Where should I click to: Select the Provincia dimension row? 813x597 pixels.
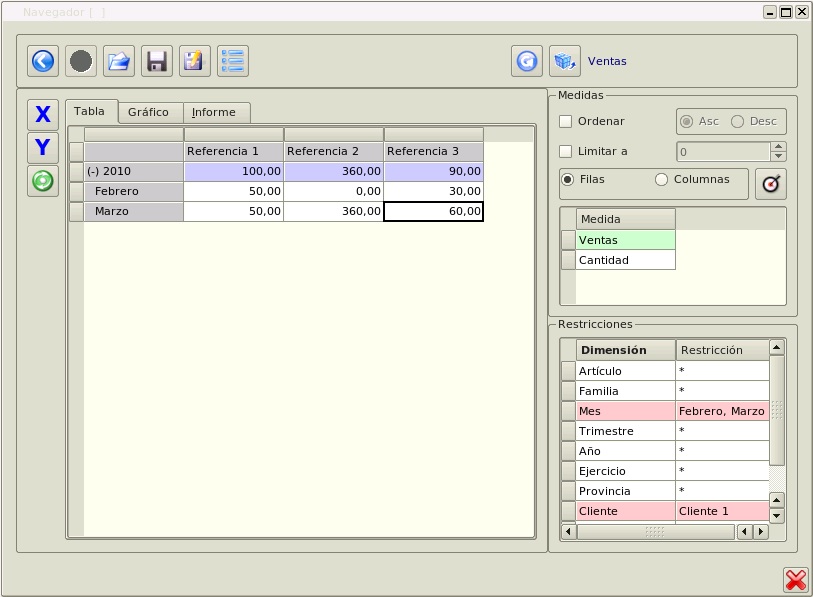coord(625,491)
